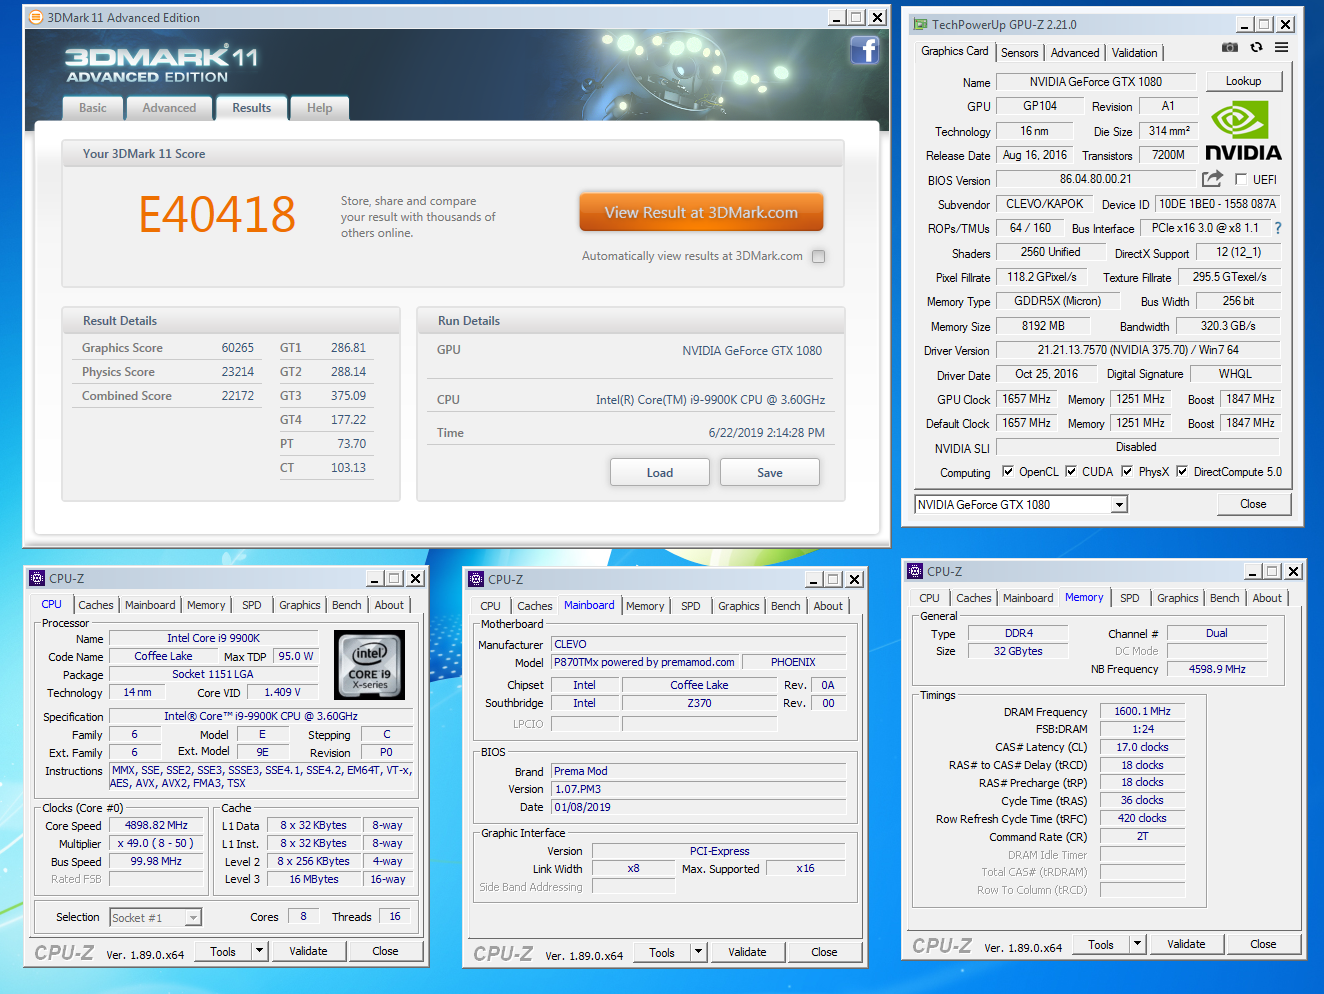Open the GPU selection dropdown in GPU-Z
This screenshot has height=994, width=1324.
click(x=1120, y=505)
